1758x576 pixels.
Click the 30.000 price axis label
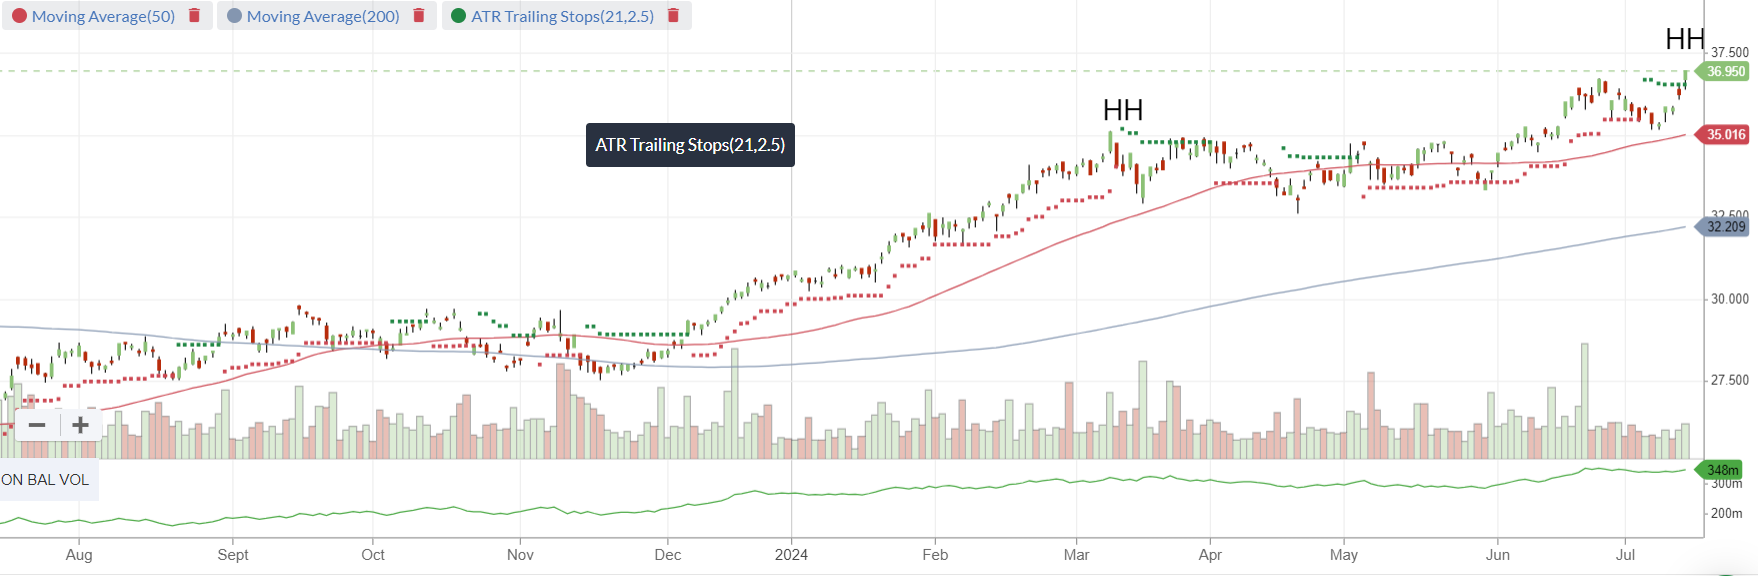[1730, 299]
